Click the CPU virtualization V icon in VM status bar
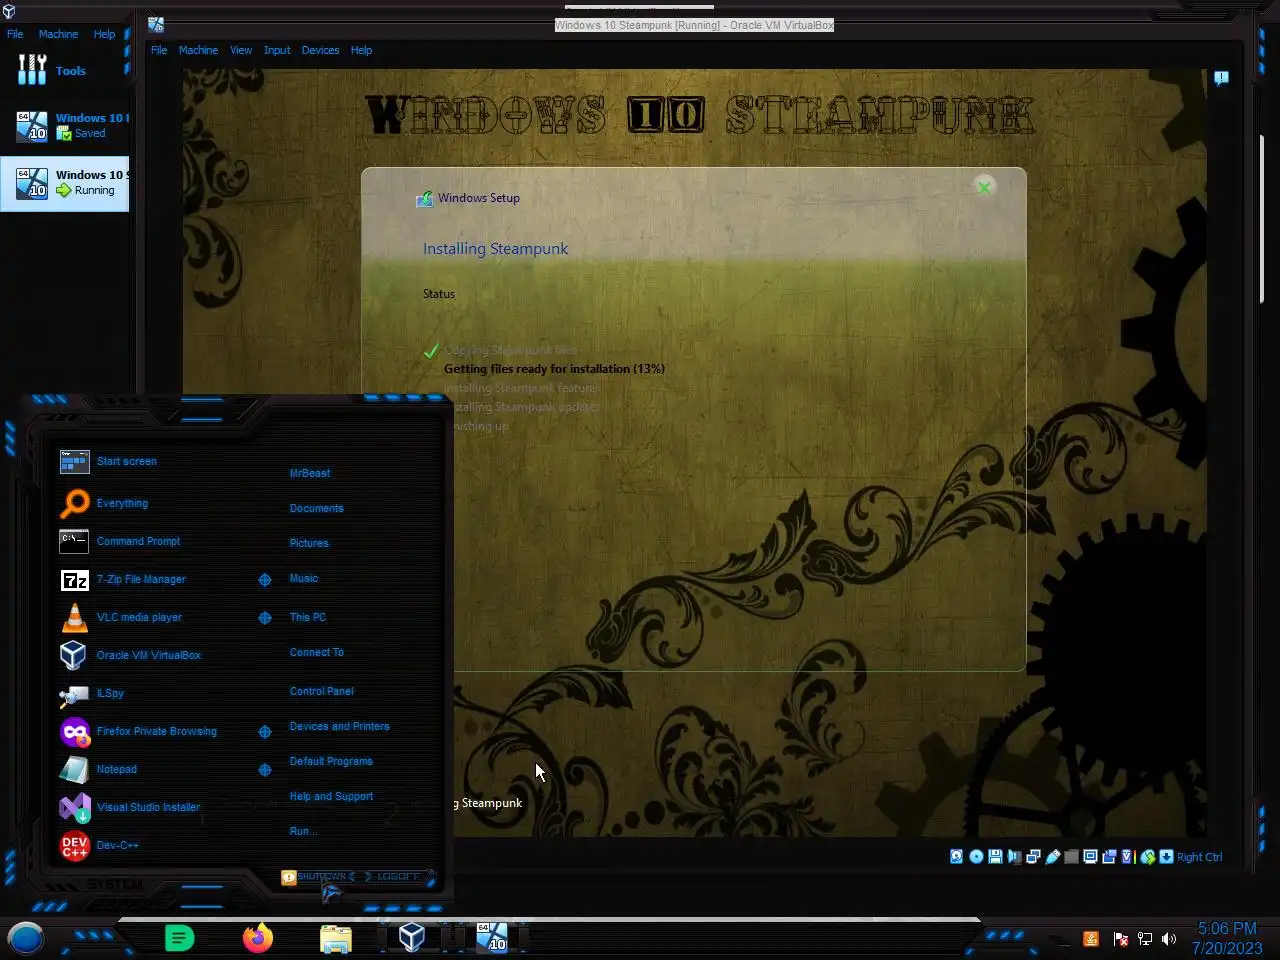The height and width of the screenshot is (960, 1280). click(1128, 856)
